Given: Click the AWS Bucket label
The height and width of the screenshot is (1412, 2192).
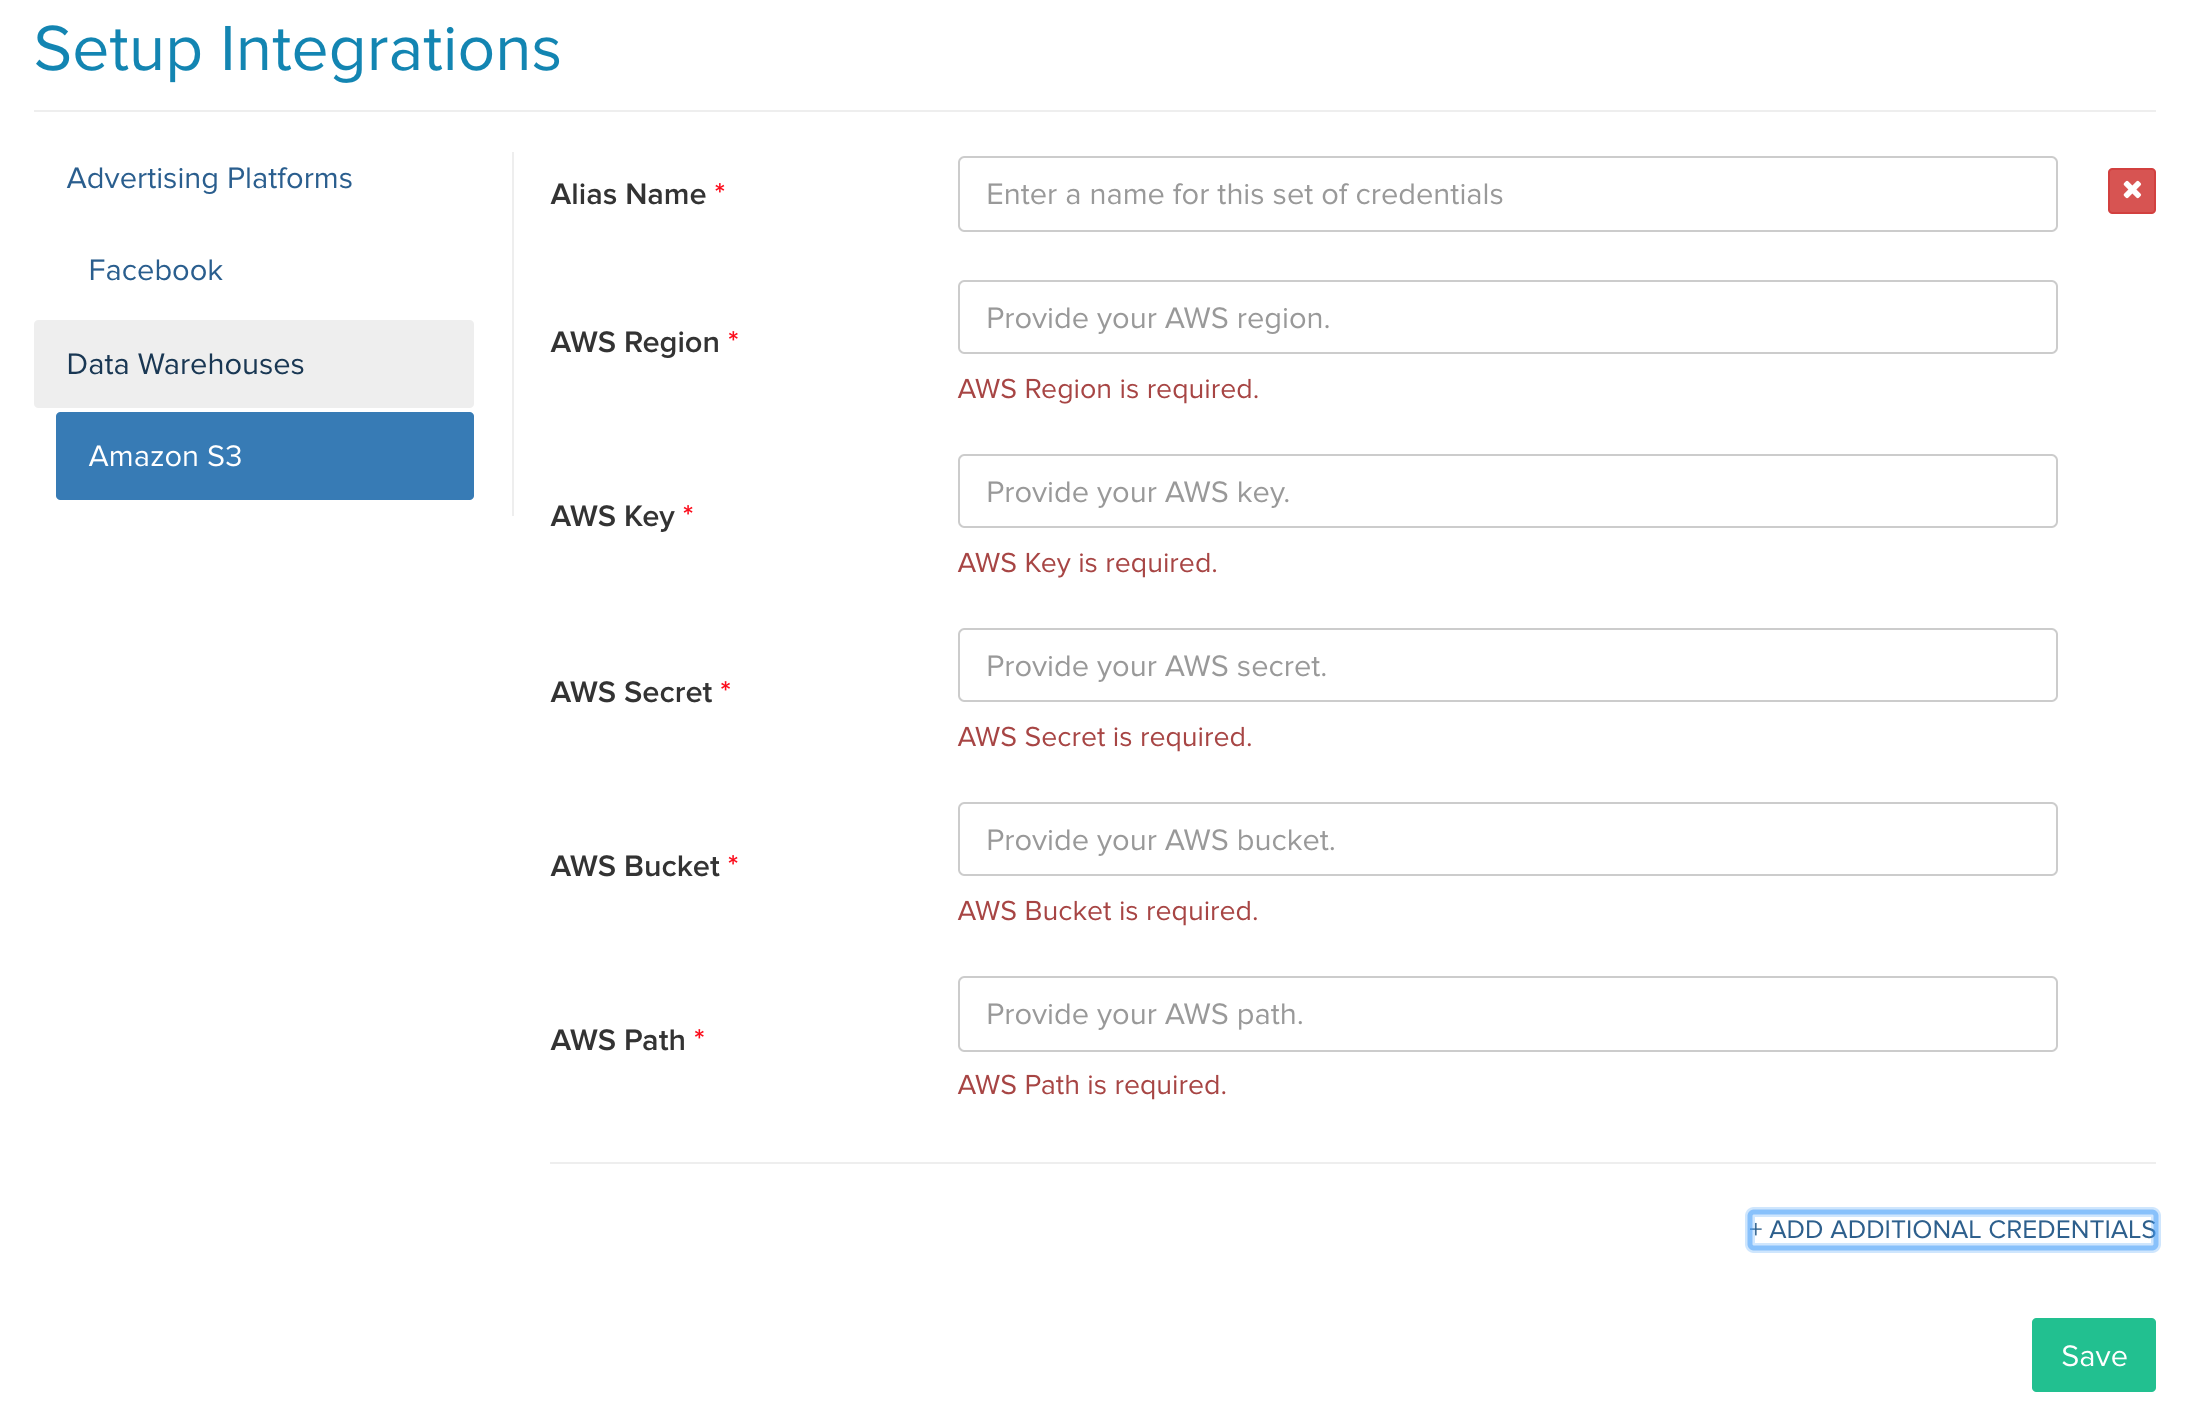Looking at the screenshot, I should [x=635, y=866].
